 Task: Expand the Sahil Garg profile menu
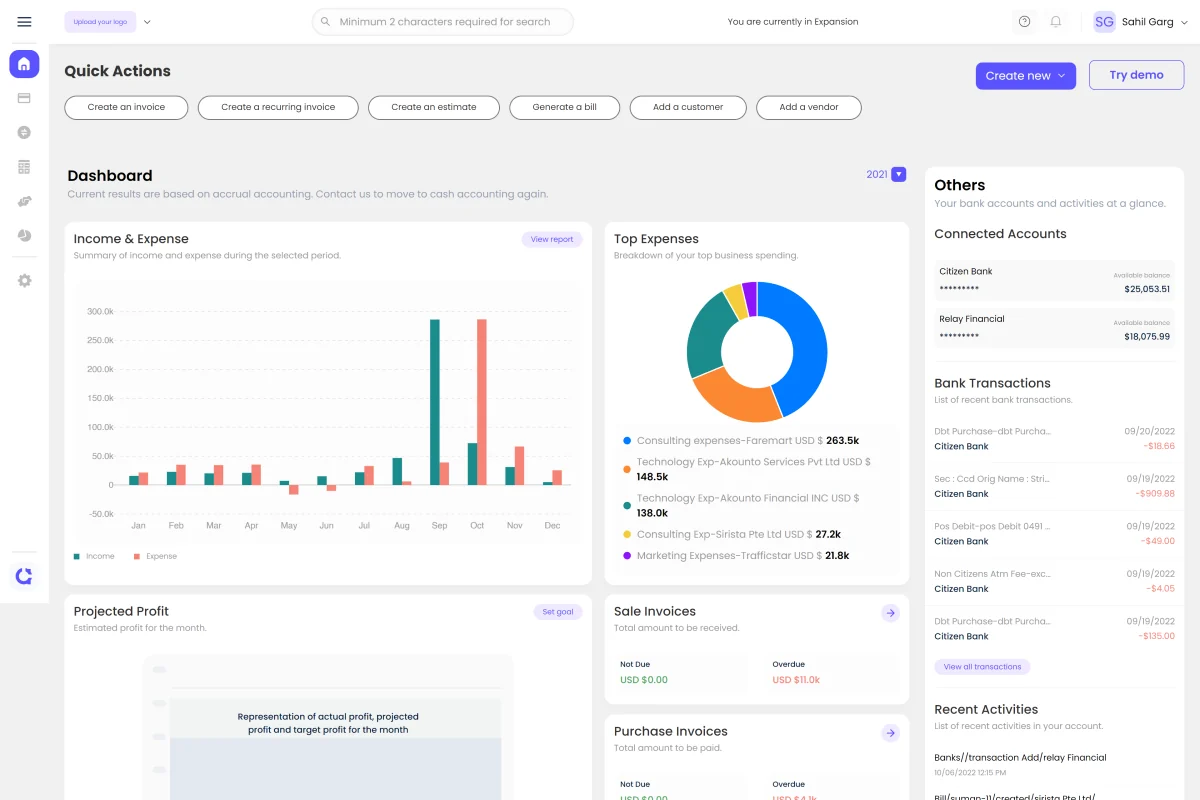pos(1139,21)
